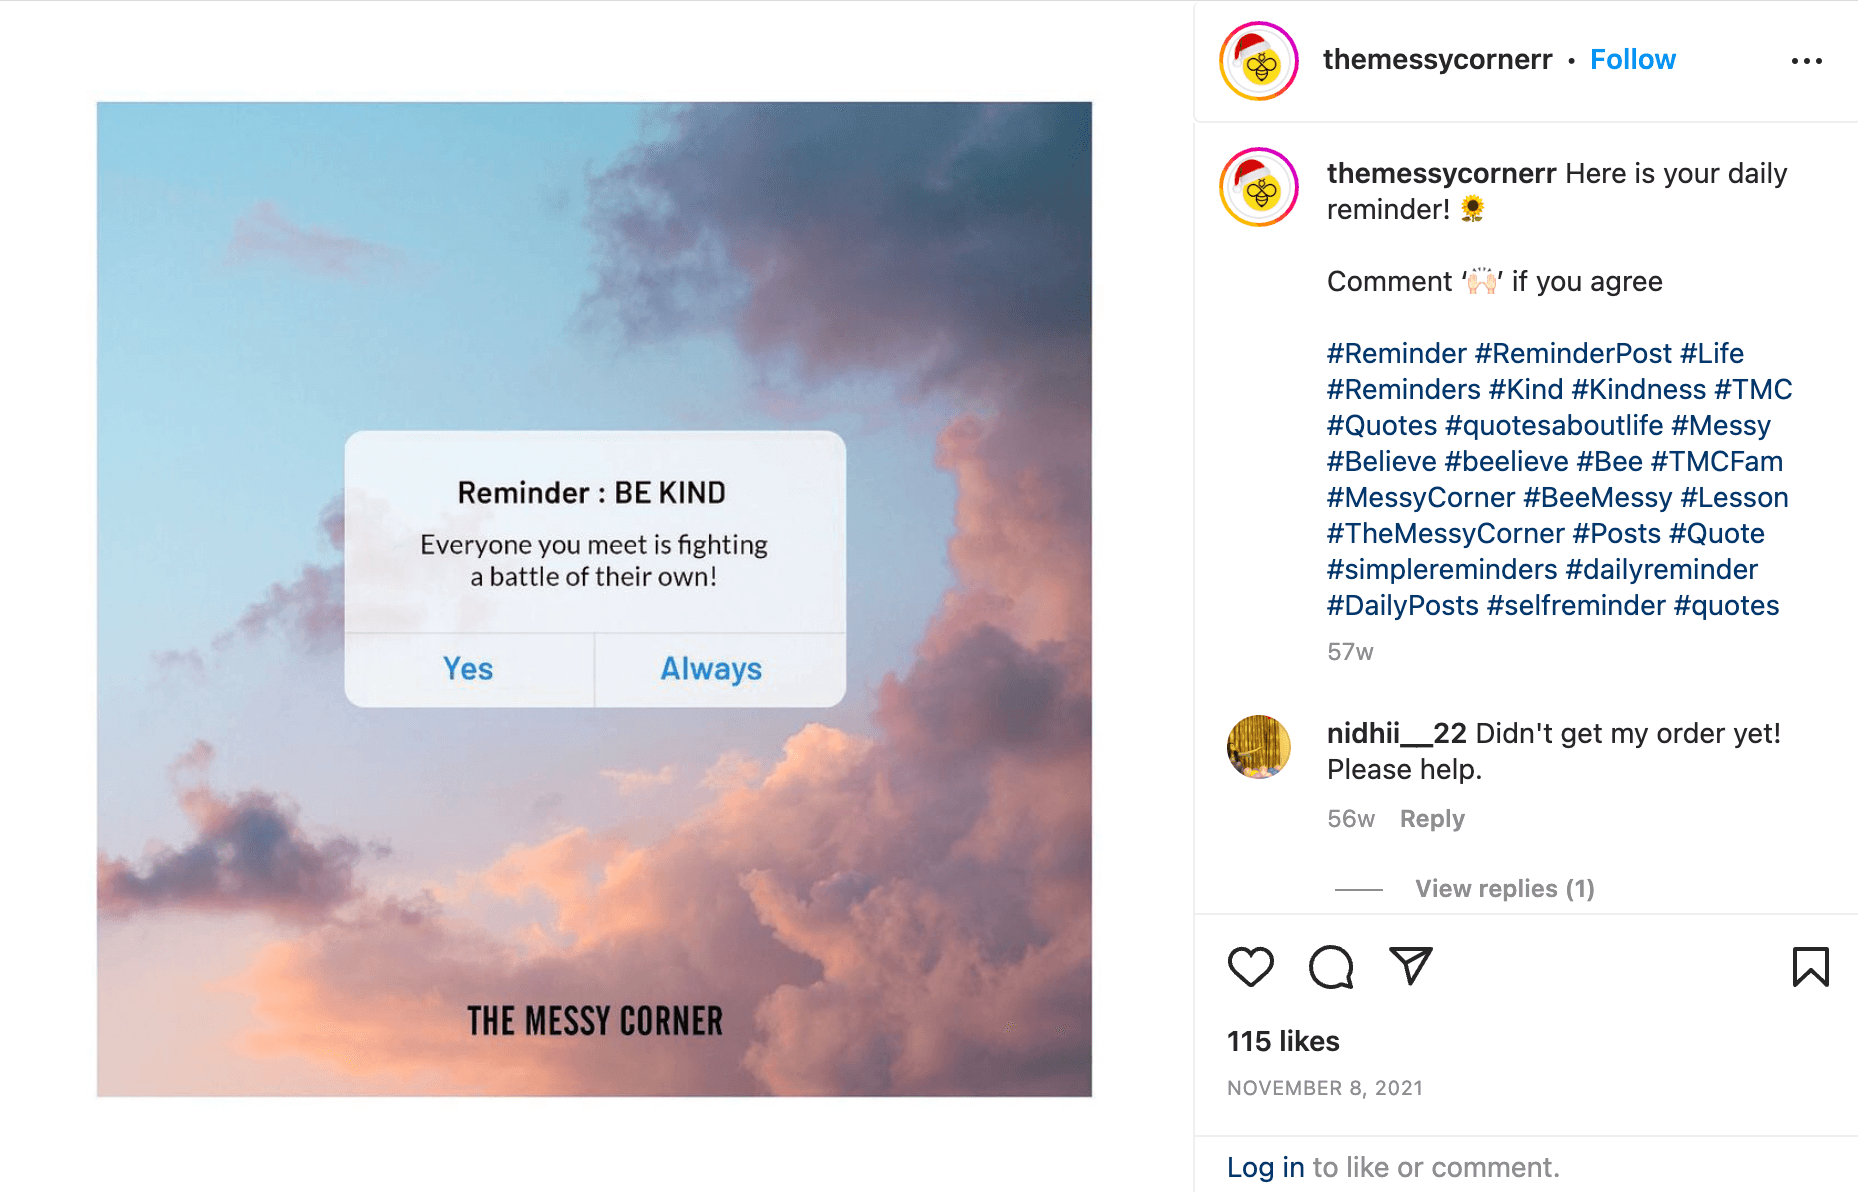Save the post with the bookmark icon
The width and height of the screenshot is (1858, 1192).
tap(1810, 967)
